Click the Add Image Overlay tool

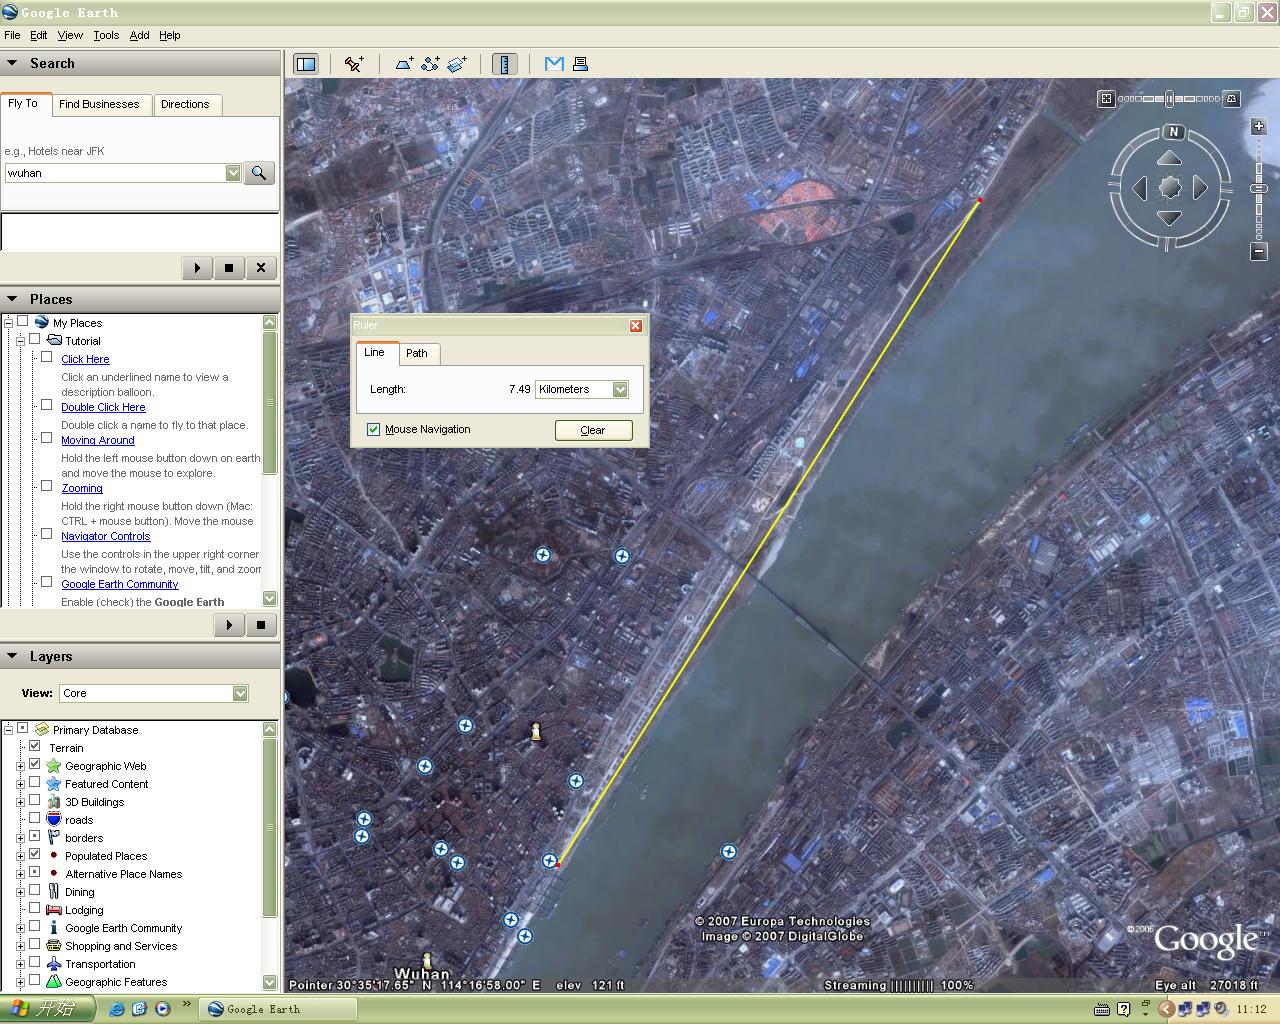(457, 64)
